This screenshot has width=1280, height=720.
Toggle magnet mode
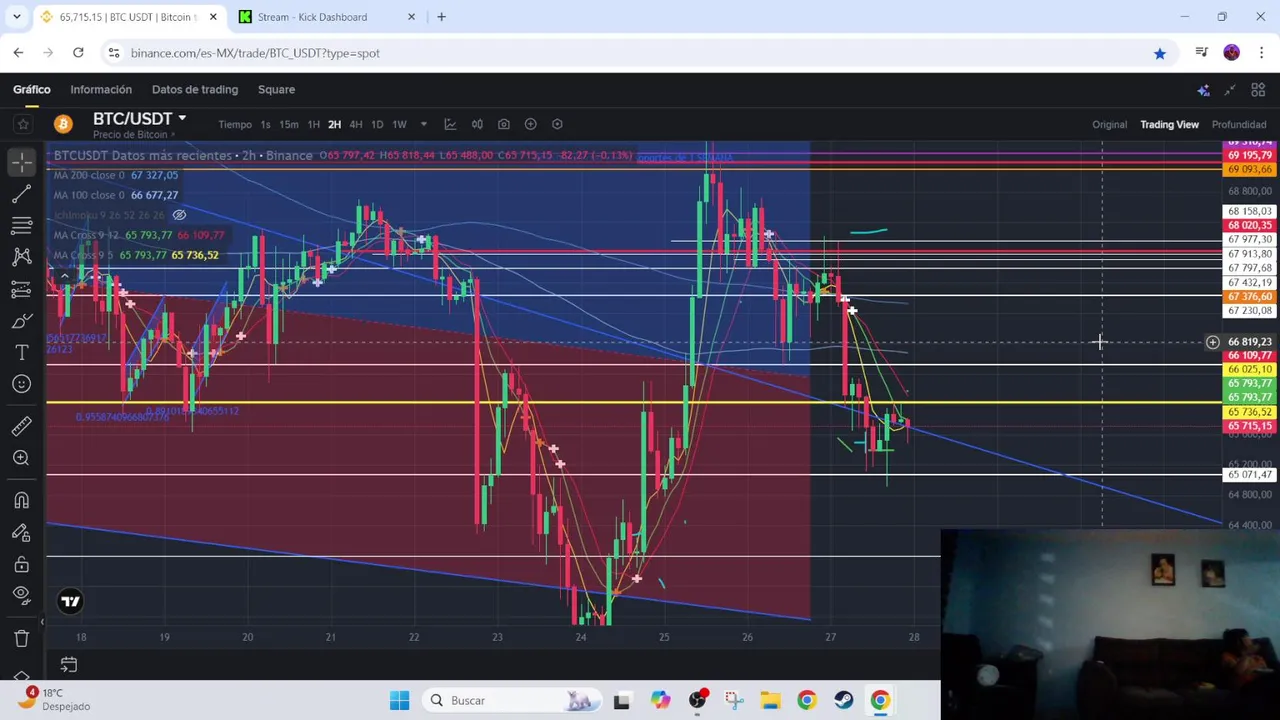[x=22, y=500]
